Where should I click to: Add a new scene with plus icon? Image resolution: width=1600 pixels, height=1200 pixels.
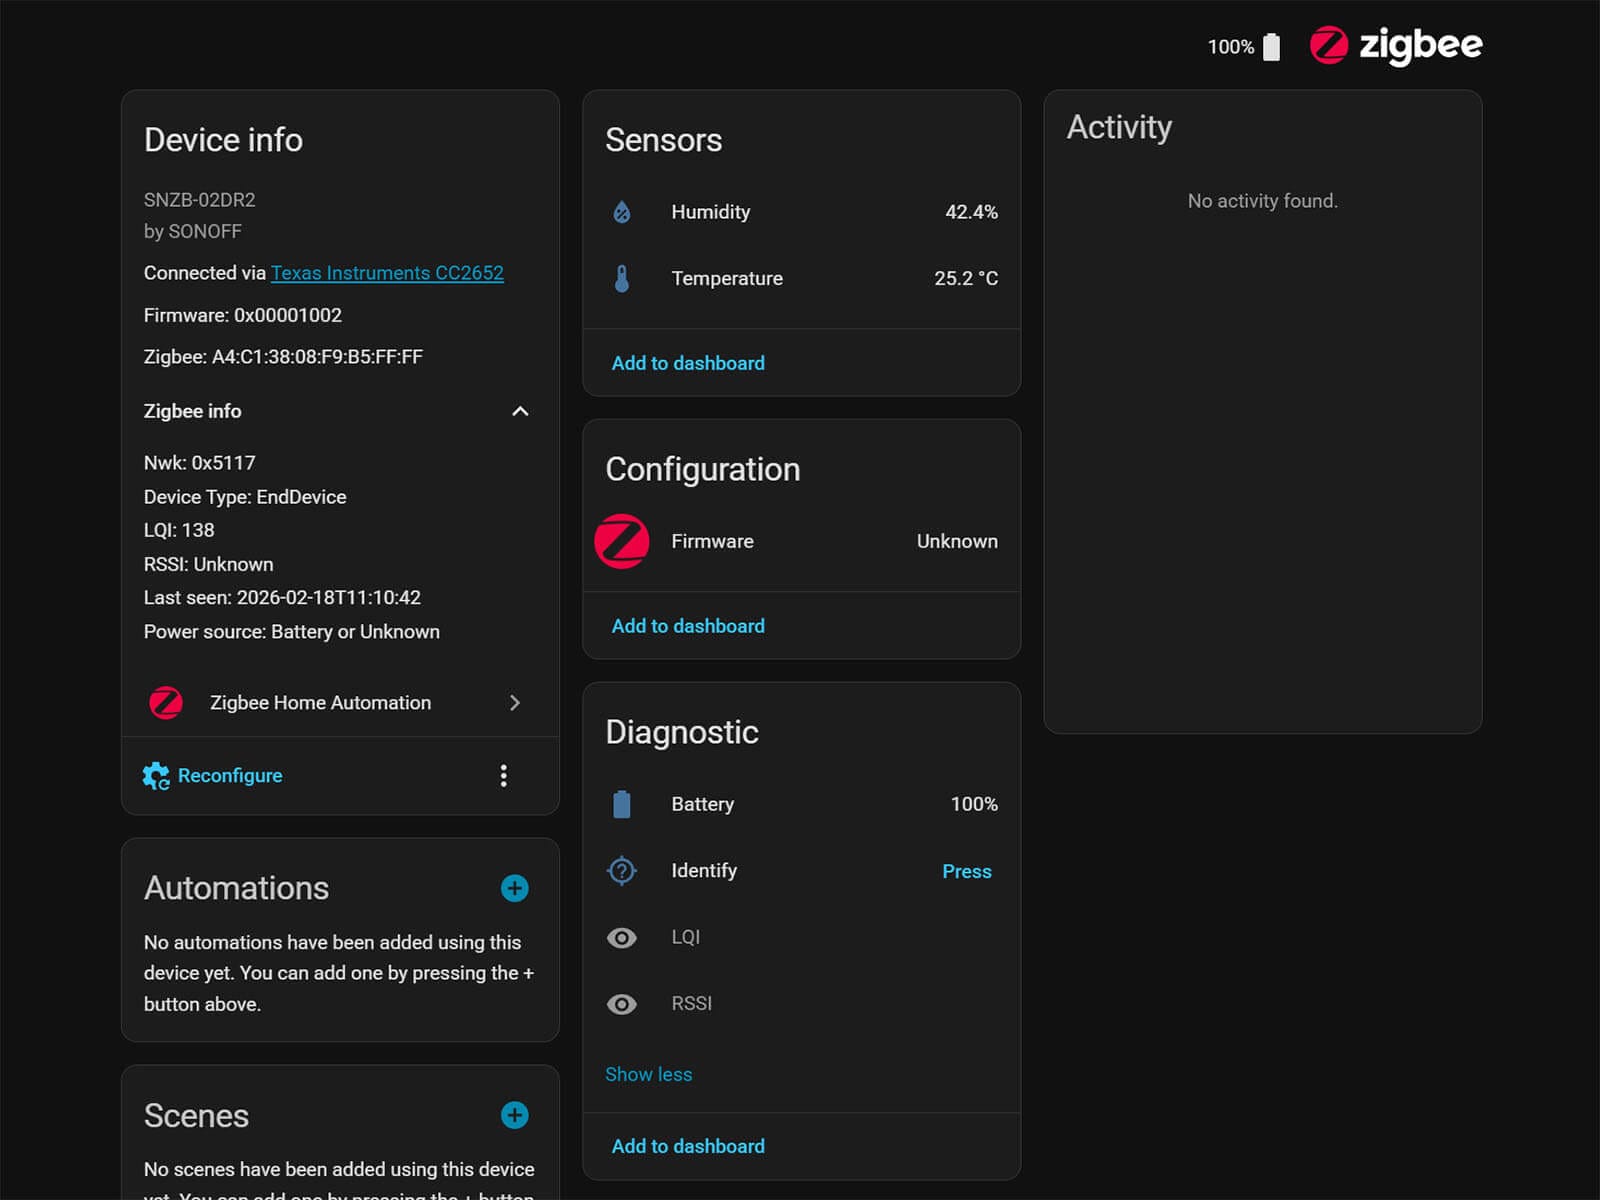[x=514, y=1115]
